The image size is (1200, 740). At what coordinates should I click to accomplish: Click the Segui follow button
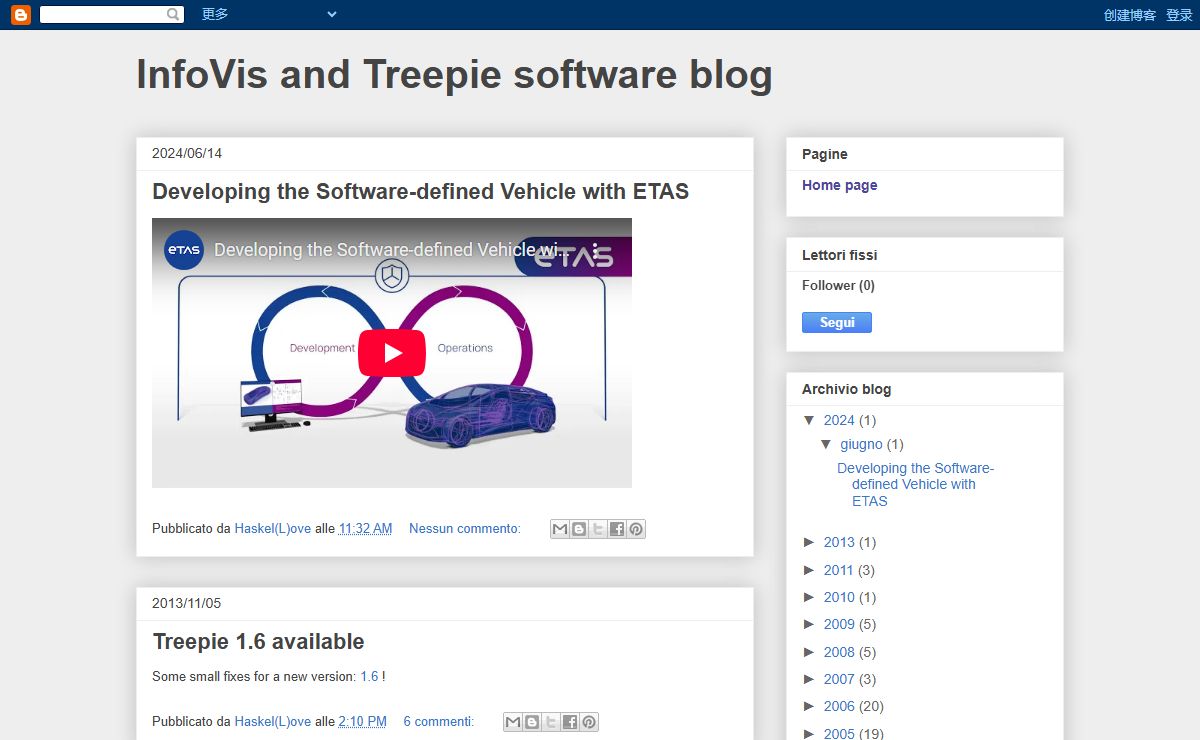click(x=837, y=322)
